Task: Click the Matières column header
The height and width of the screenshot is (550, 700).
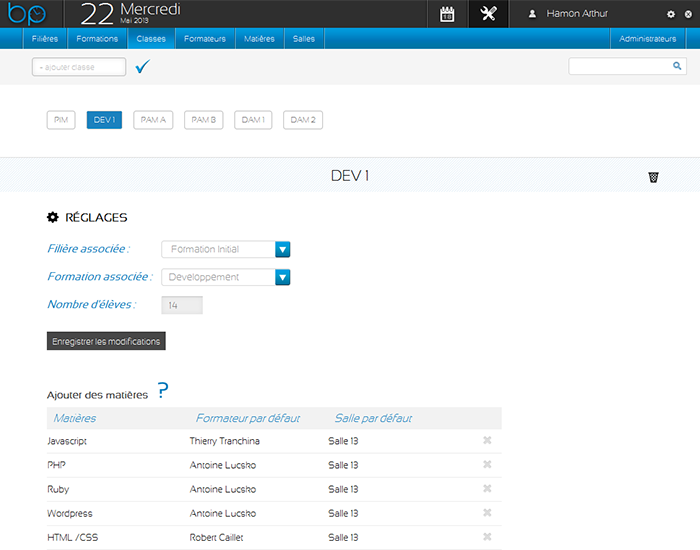Action: (75, 418)
